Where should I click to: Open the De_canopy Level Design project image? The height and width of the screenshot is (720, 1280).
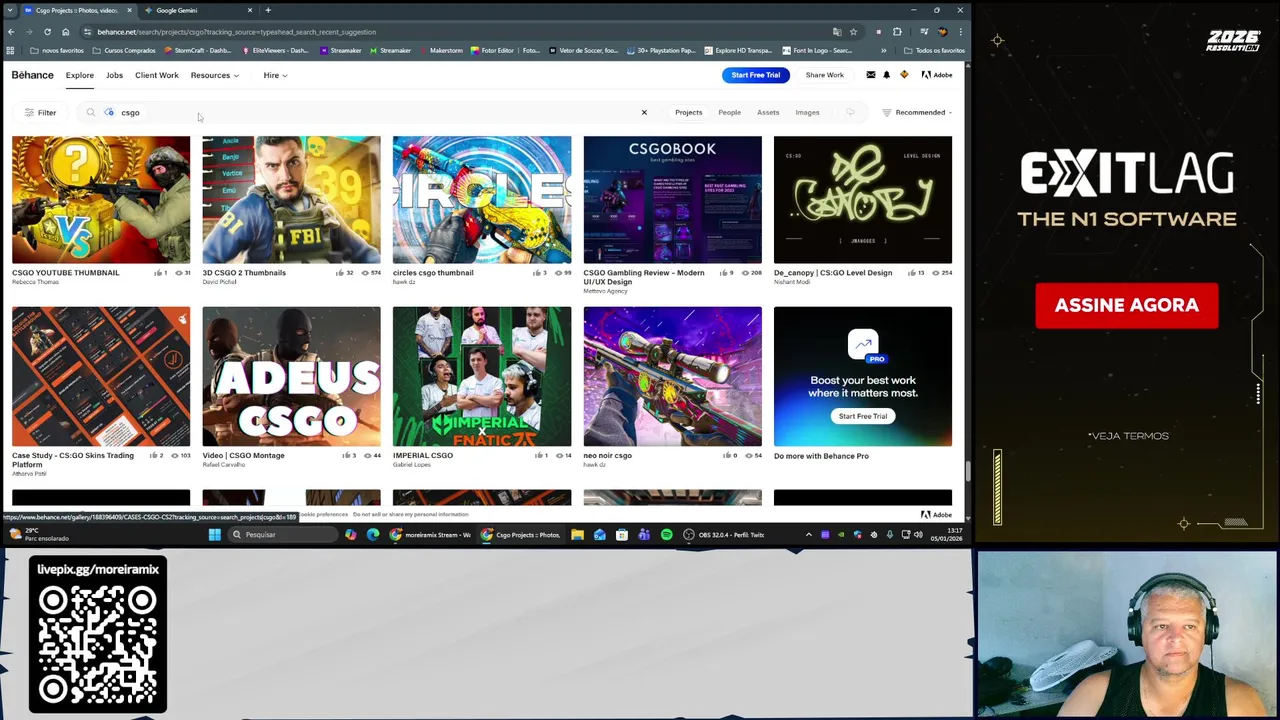click(x=863, y=200)
